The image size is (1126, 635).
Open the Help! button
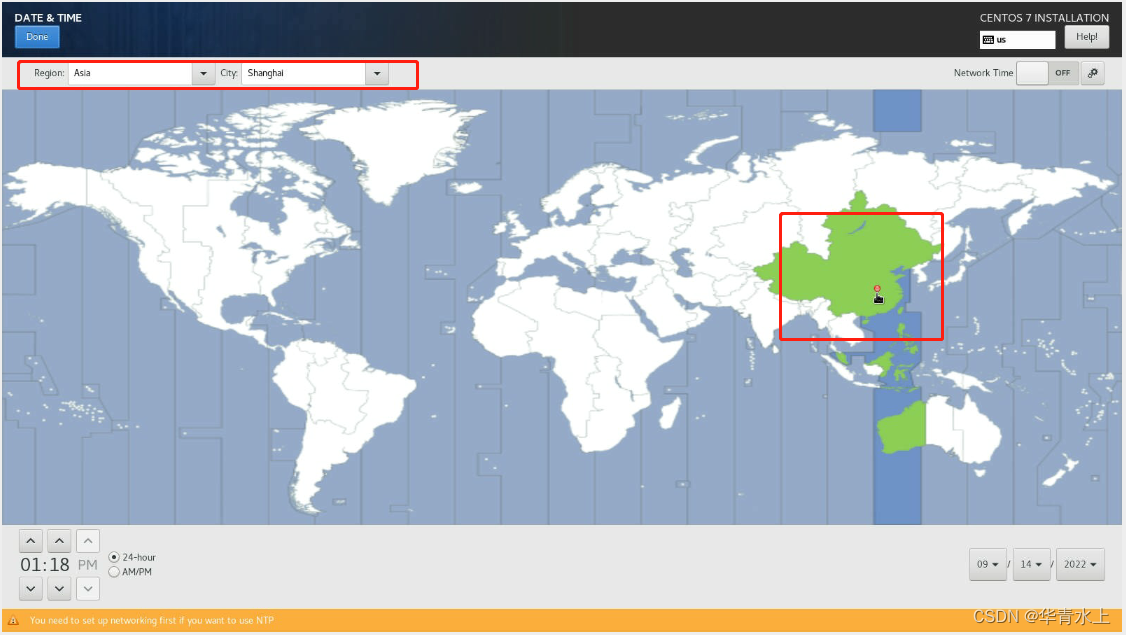click(x=1087, y=37)
